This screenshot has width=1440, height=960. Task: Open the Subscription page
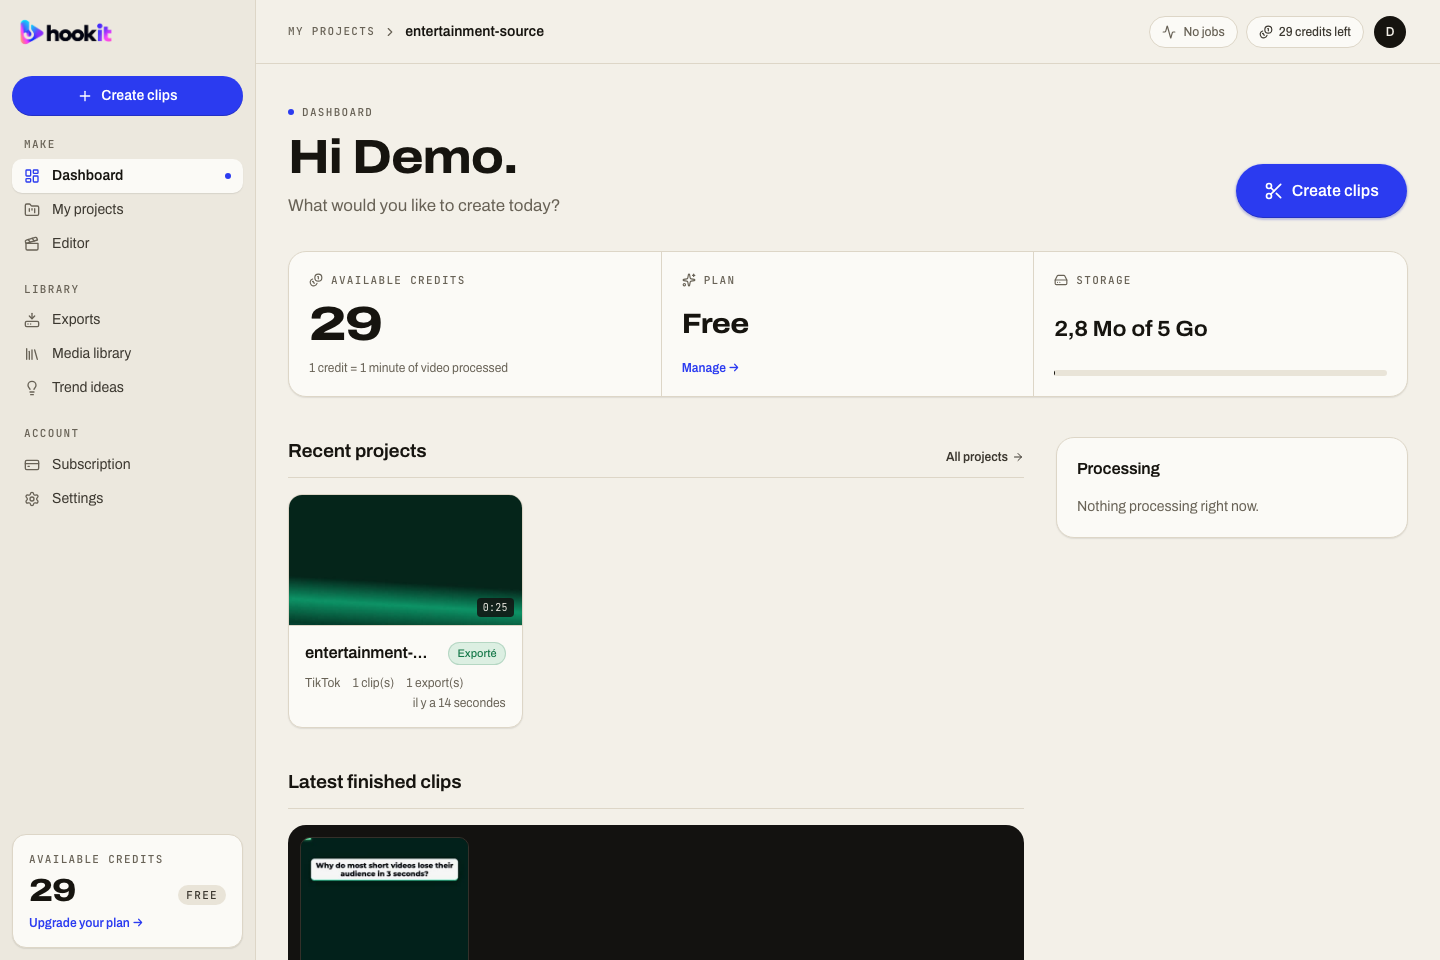[127, 465]
